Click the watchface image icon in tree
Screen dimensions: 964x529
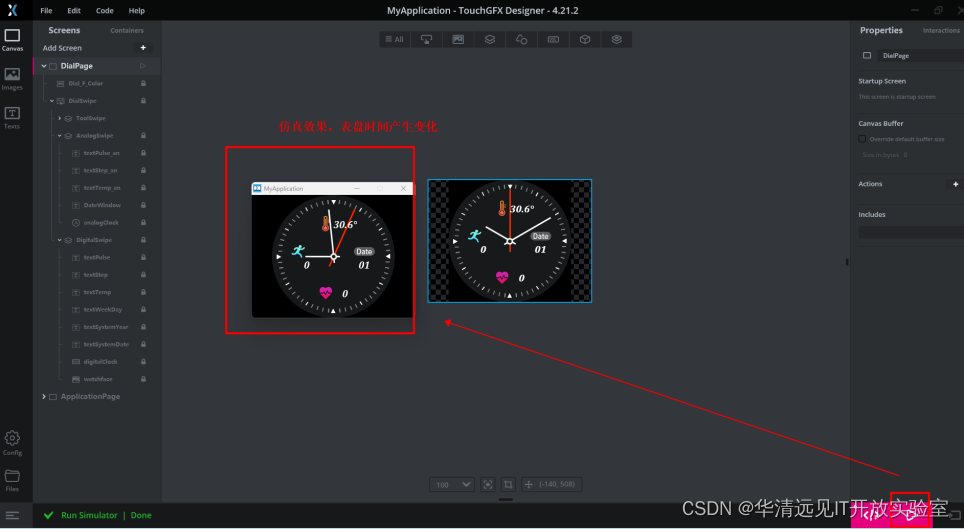click(x=76, y=380)
